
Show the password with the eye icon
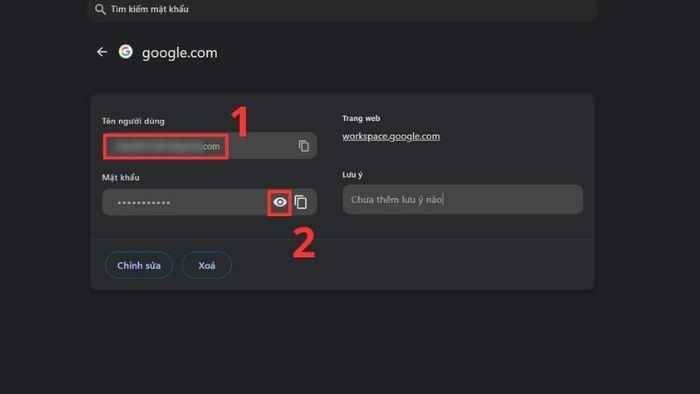279,203
